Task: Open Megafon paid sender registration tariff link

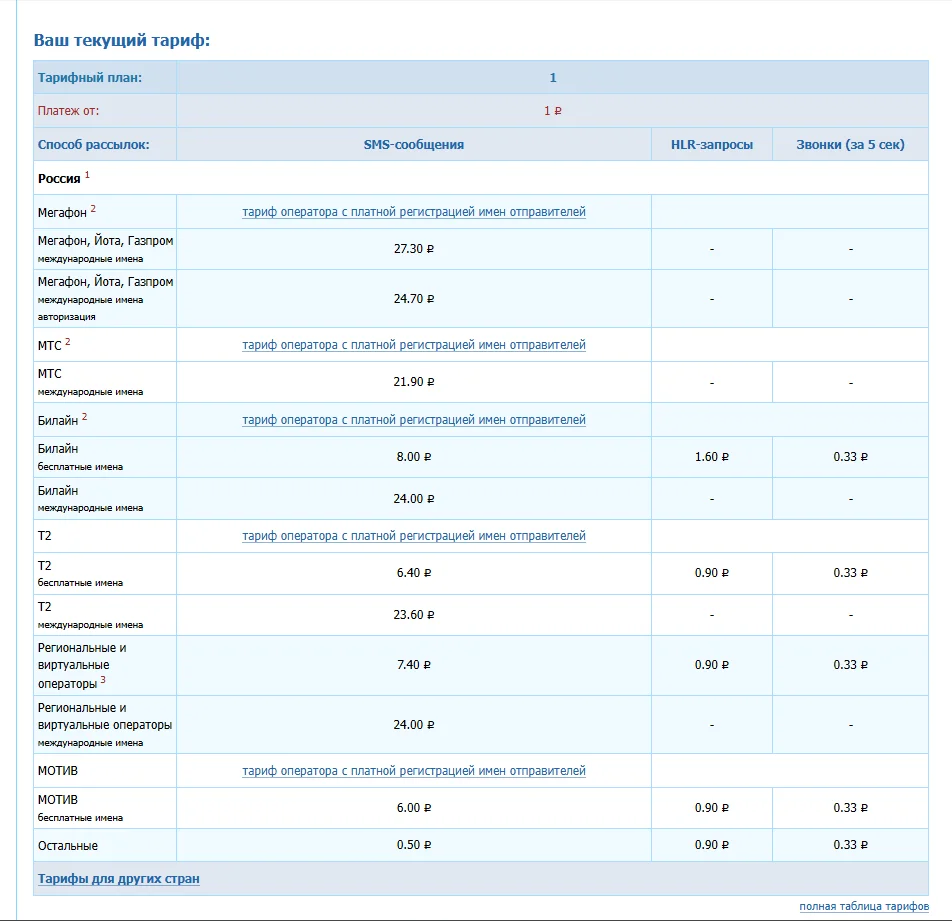Action: pos(413,212)
